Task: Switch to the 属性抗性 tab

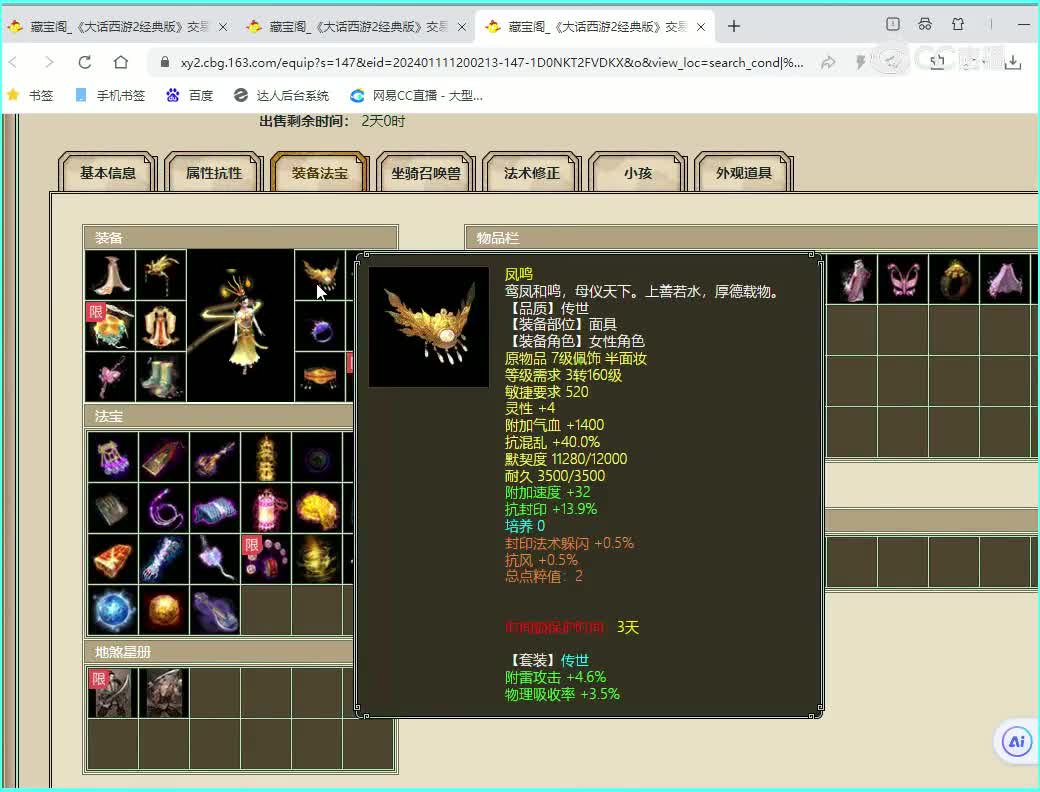Action: click(x=214, y=173)
